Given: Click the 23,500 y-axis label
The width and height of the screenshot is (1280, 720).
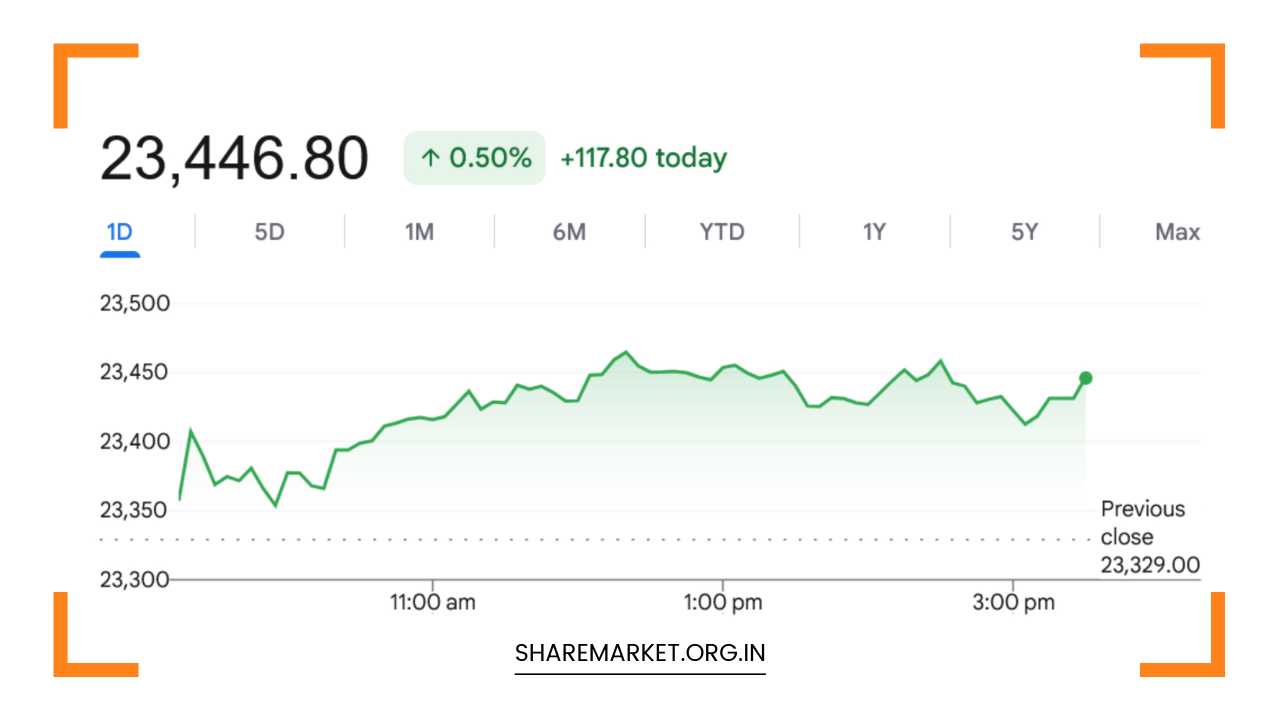Looking at the screenshot, I should pos(135,303).
